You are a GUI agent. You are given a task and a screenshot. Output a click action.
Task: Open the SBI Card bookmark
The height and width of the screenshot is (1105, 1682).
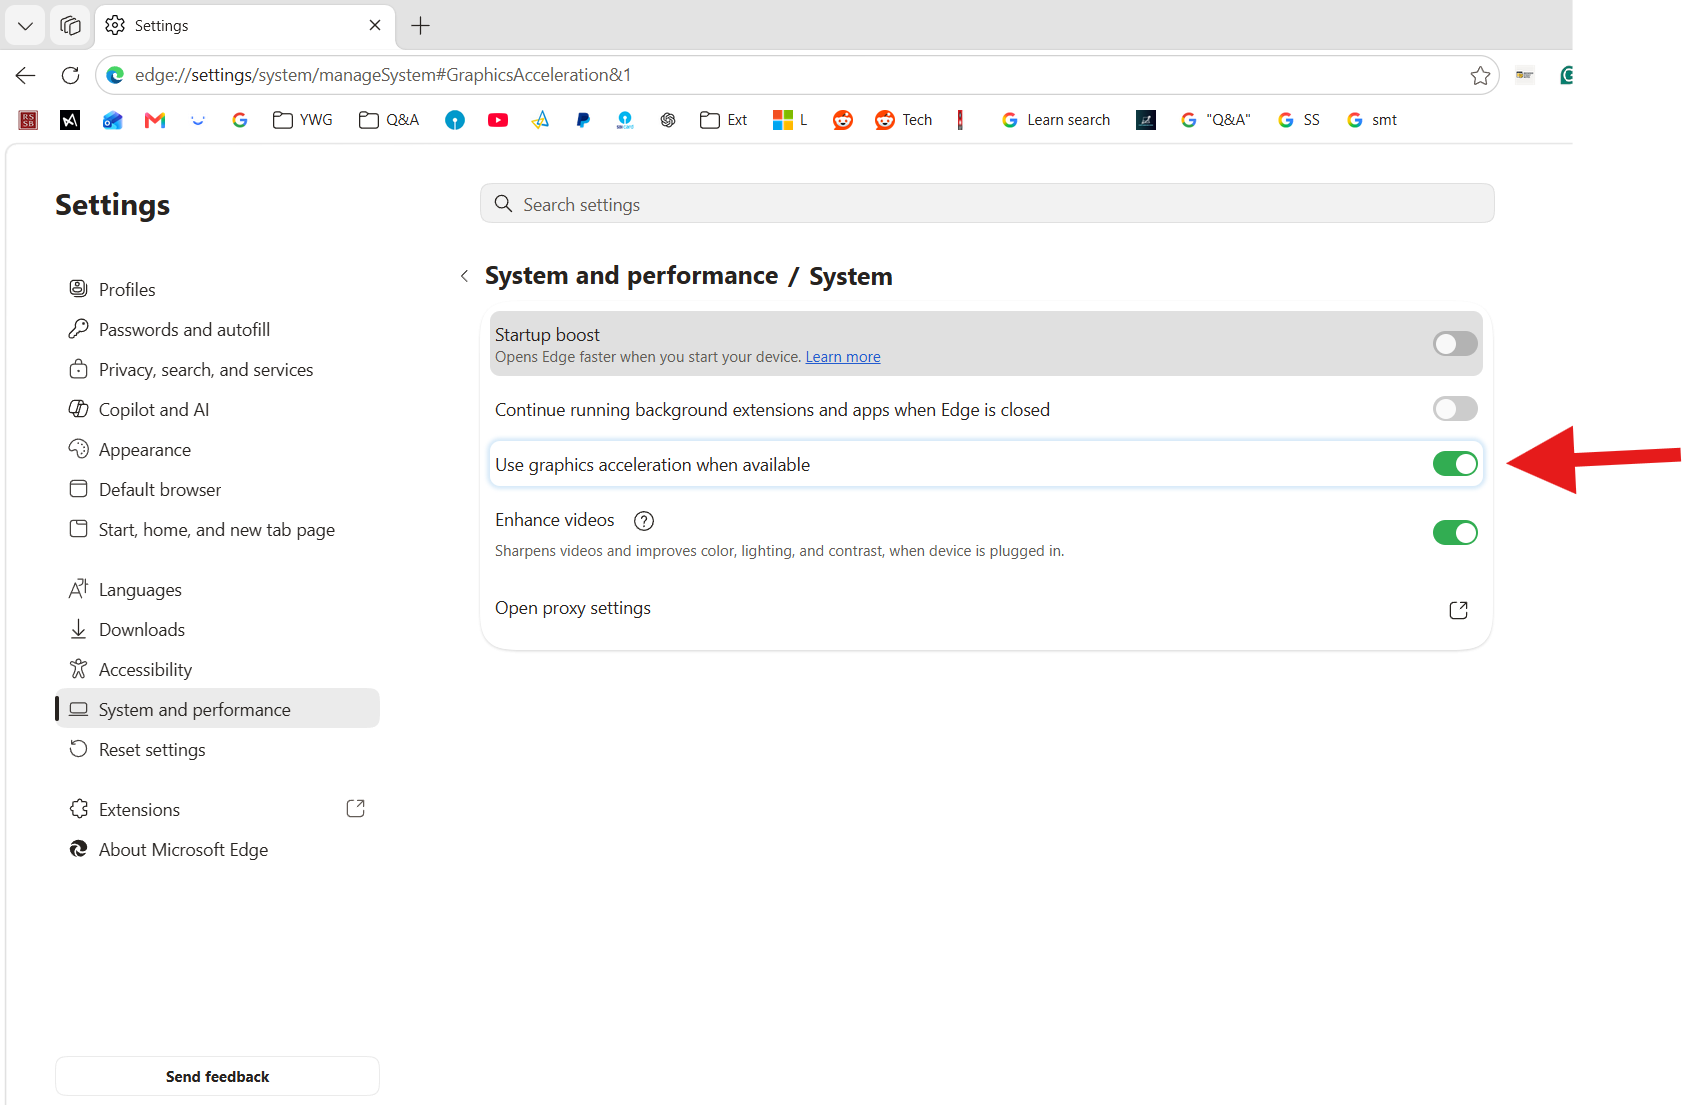point(625,120)
